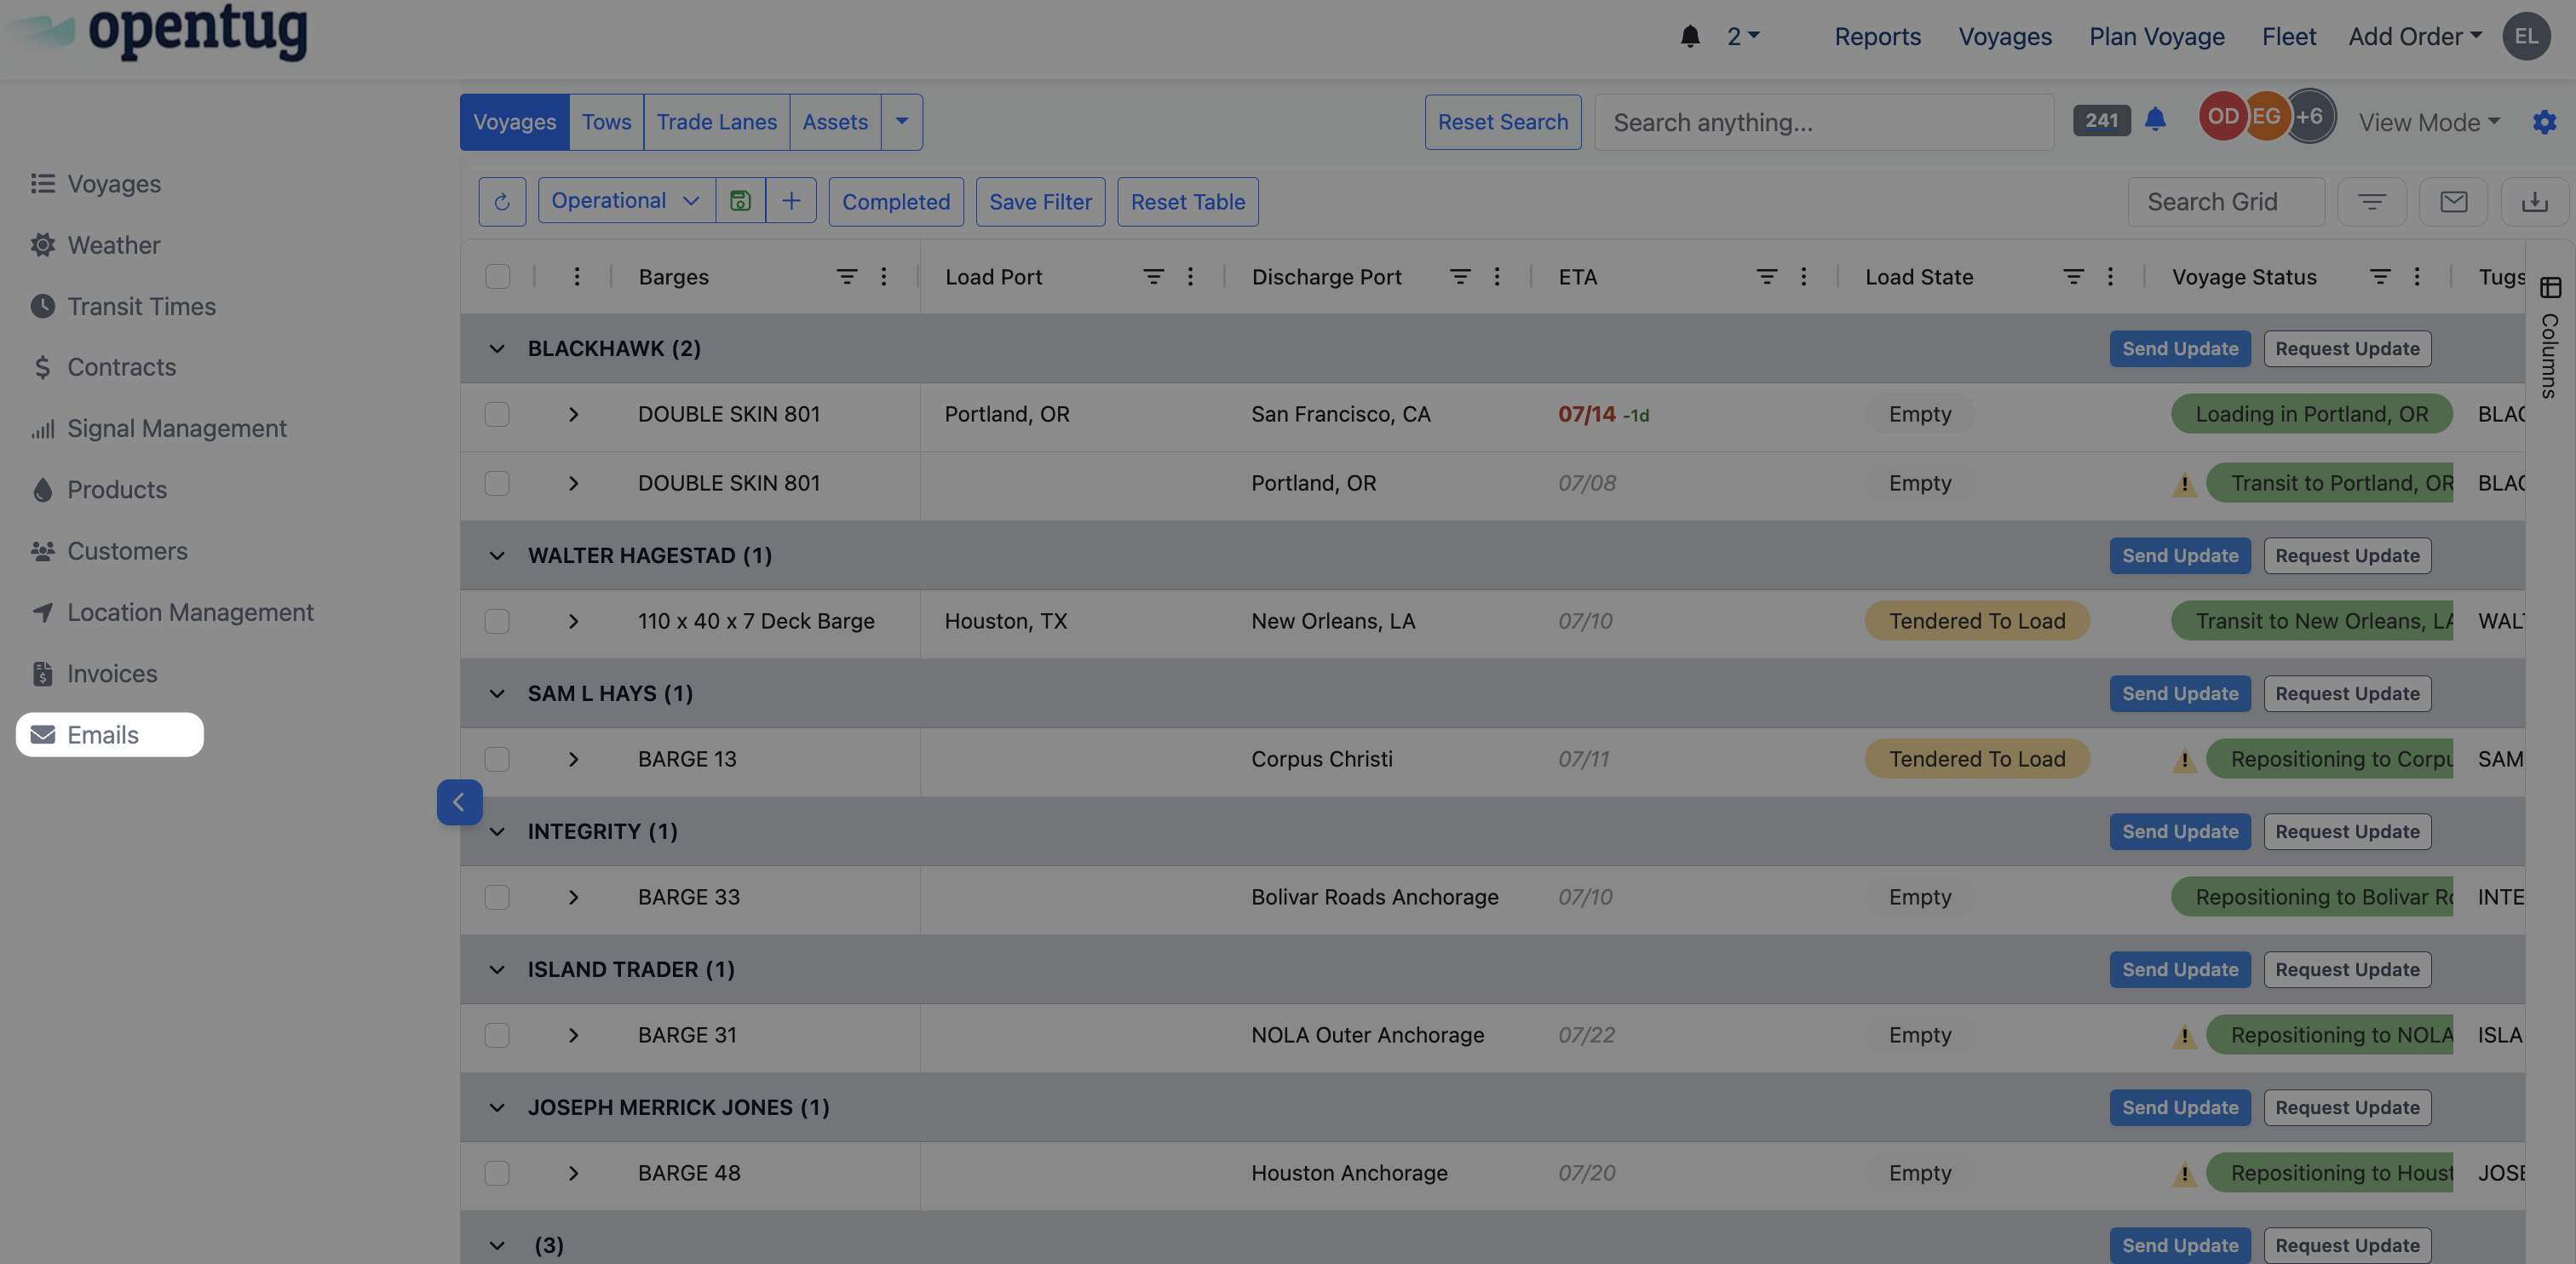Click the Voyage Status column filter icon
The height and width of the screenshot is (1264, 2576).
2380,277
